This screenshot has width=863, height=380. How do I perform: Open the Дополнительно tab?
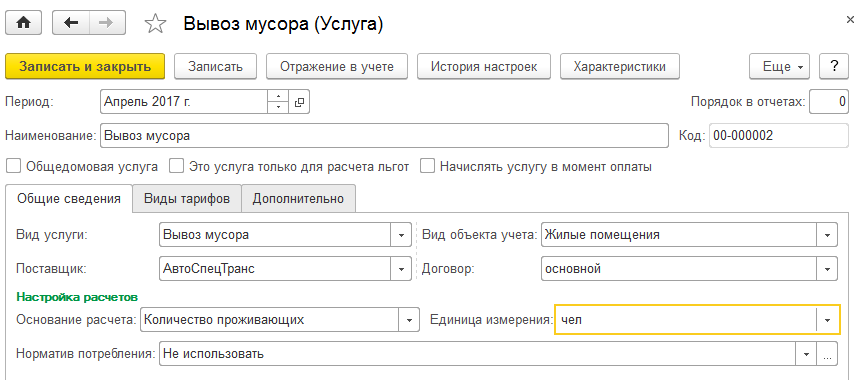click(x=298, y=199)
